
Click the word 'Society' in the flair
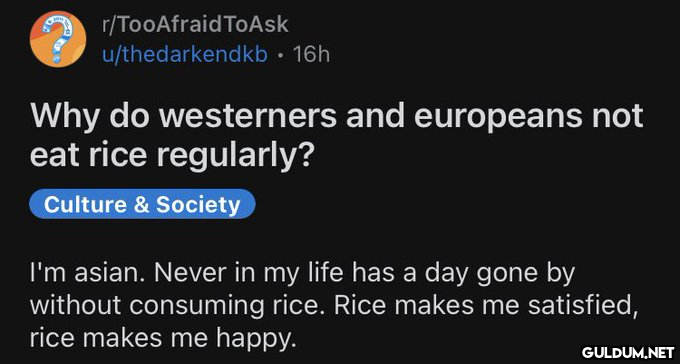(x=198, y=205)
